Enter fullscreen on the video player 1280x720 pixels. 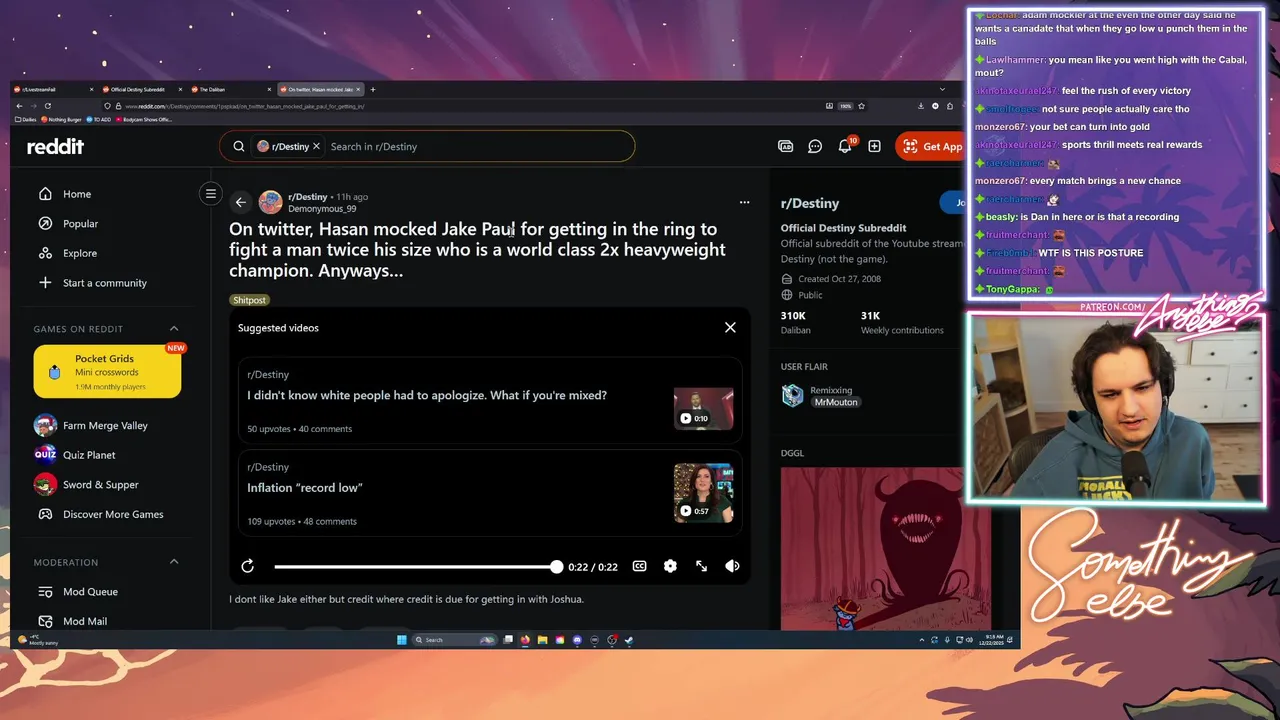(701, 566)
